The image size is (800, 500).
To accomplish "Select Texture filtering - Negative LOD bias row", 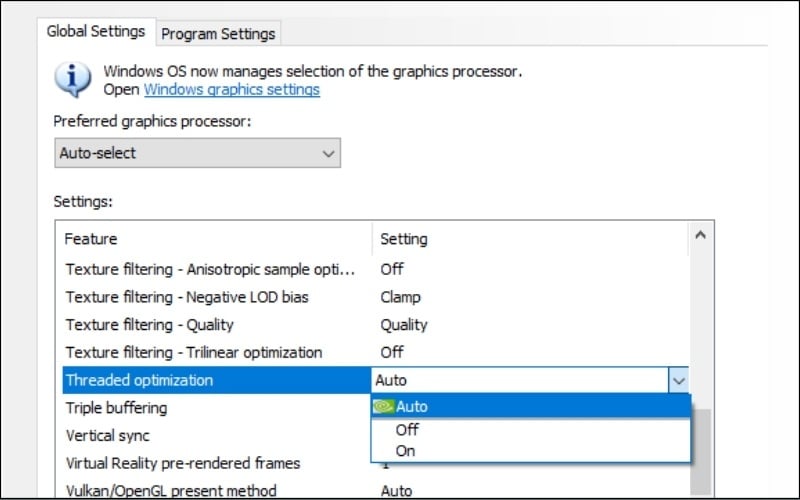I will [187, 297].
